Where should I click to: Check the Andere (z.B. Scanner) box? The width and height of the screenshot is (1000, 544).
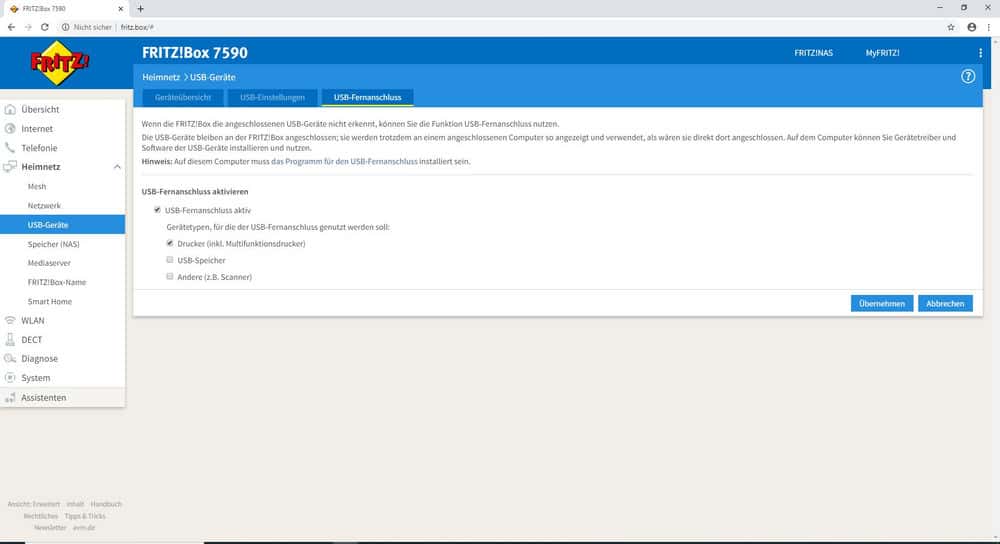170,276
